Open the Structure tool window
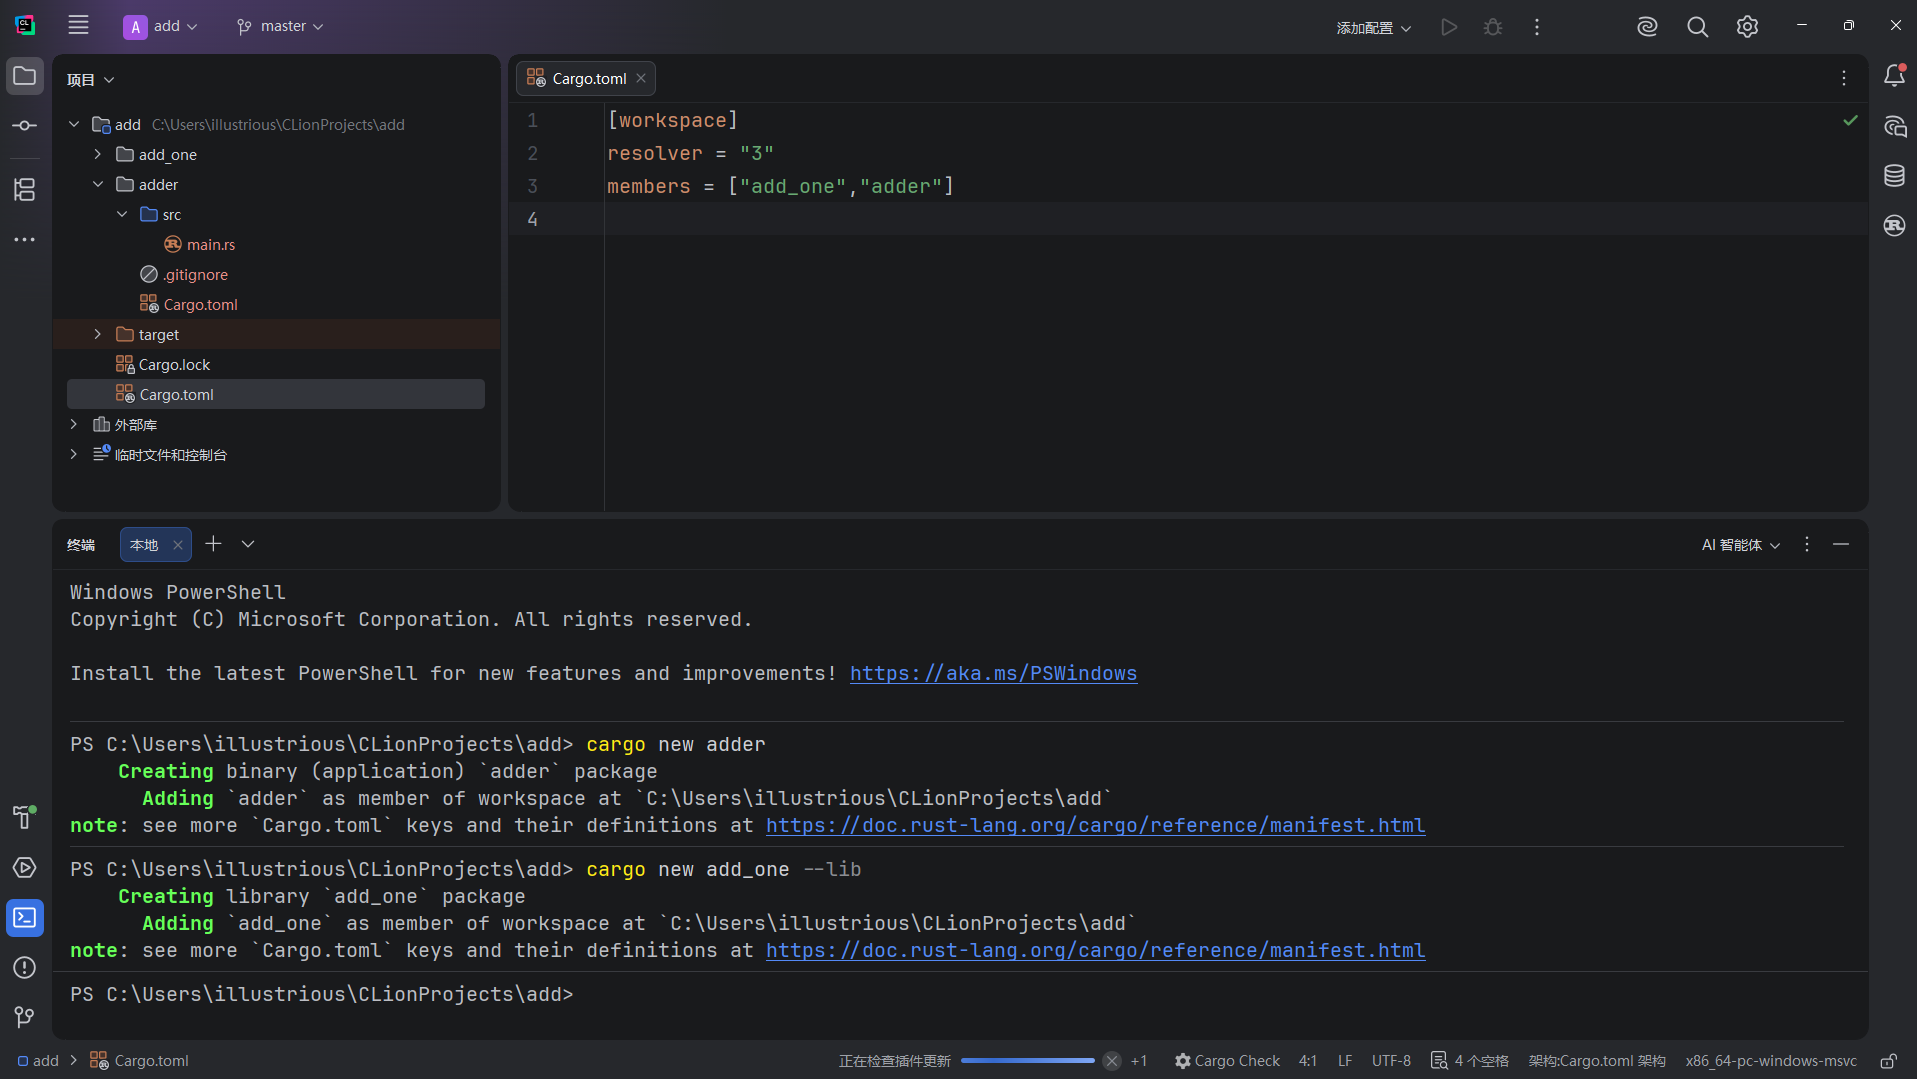The image size is (1917, 1079). (x=25, y=189)
